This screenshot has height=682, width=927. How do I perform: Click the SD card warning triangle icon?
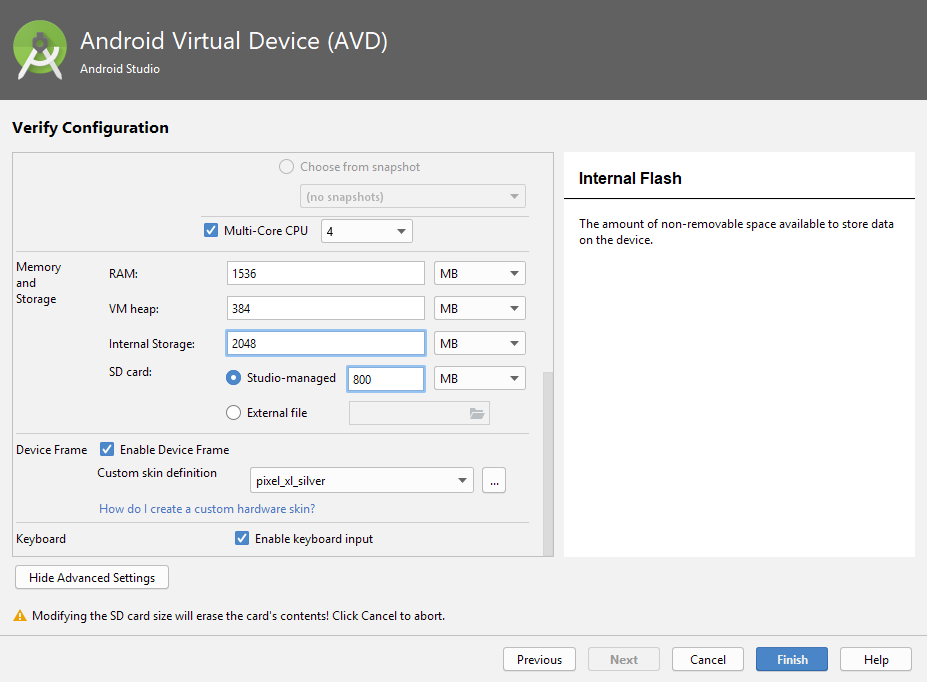pyautogui.click(x=20, y=617)
